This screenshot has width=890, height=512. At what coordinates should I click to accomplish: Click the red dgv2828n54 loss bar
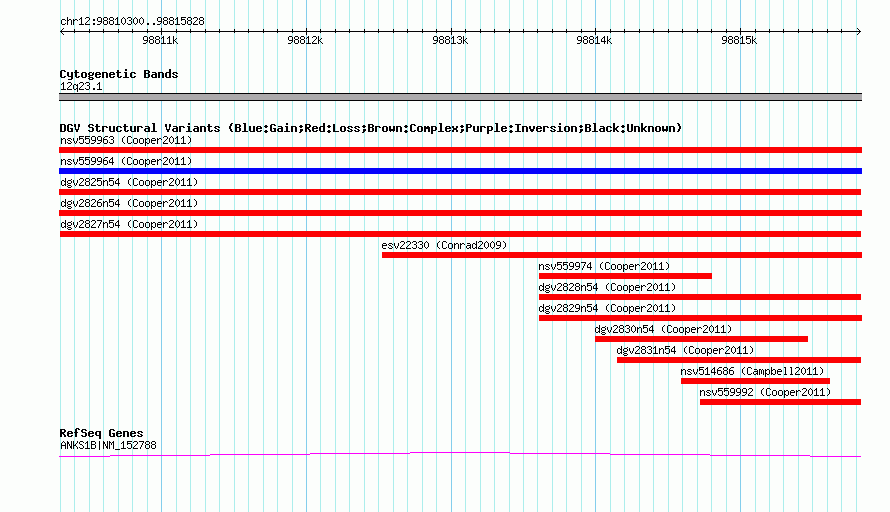click(700, 297)
